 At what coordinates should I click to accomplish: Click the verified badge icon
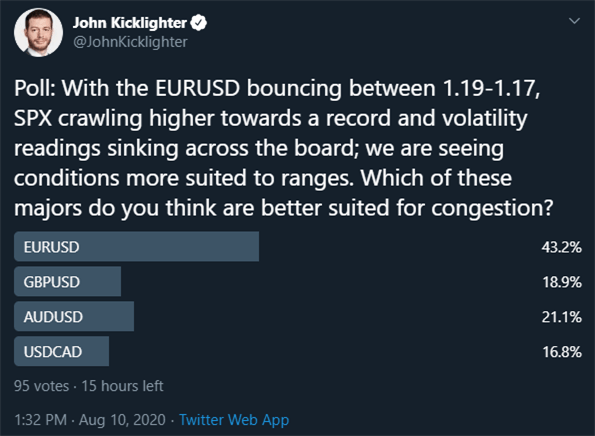pos(198,23)
